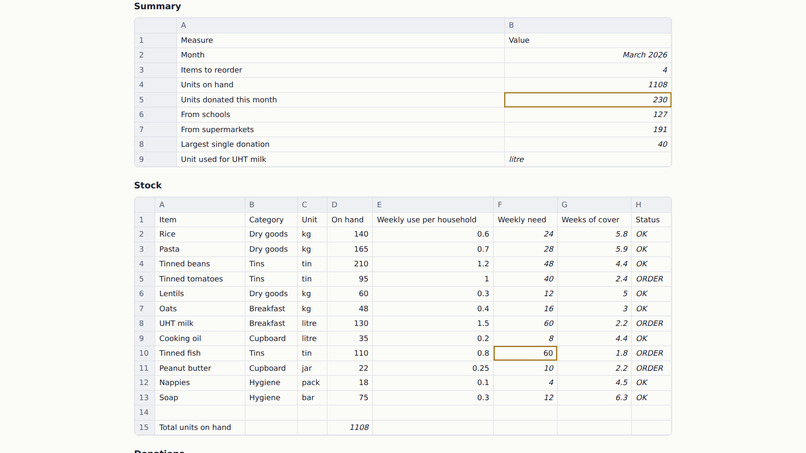The width and height of the screenshot is (806, 453).
Task: Click the 'Nappies' item cell
Action: 200,383
